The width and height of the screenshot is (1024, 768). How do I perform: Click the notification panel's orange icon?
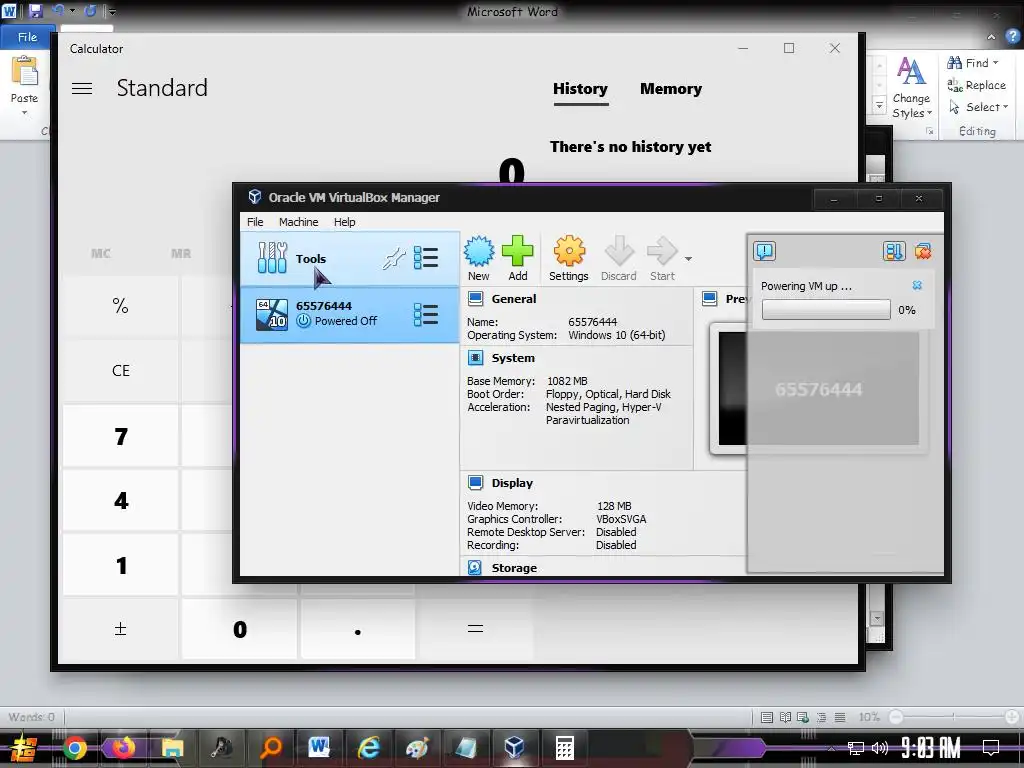coord(923,251)
